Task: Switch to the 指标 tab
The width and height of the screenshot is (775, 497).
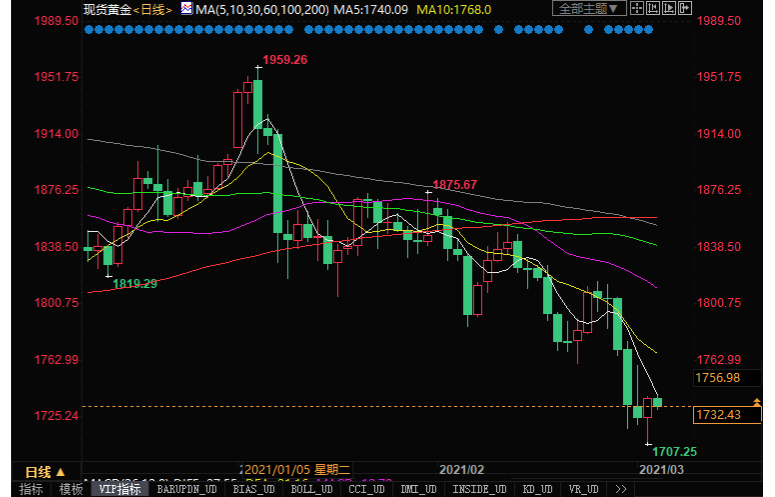Action: [31, 489]
